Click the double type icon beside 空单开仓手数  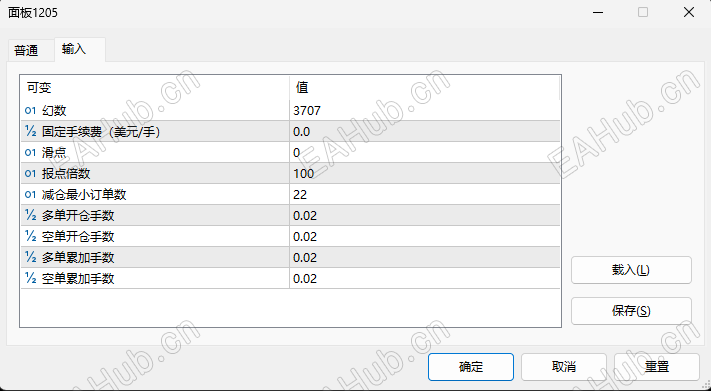(x=30, y=236)
